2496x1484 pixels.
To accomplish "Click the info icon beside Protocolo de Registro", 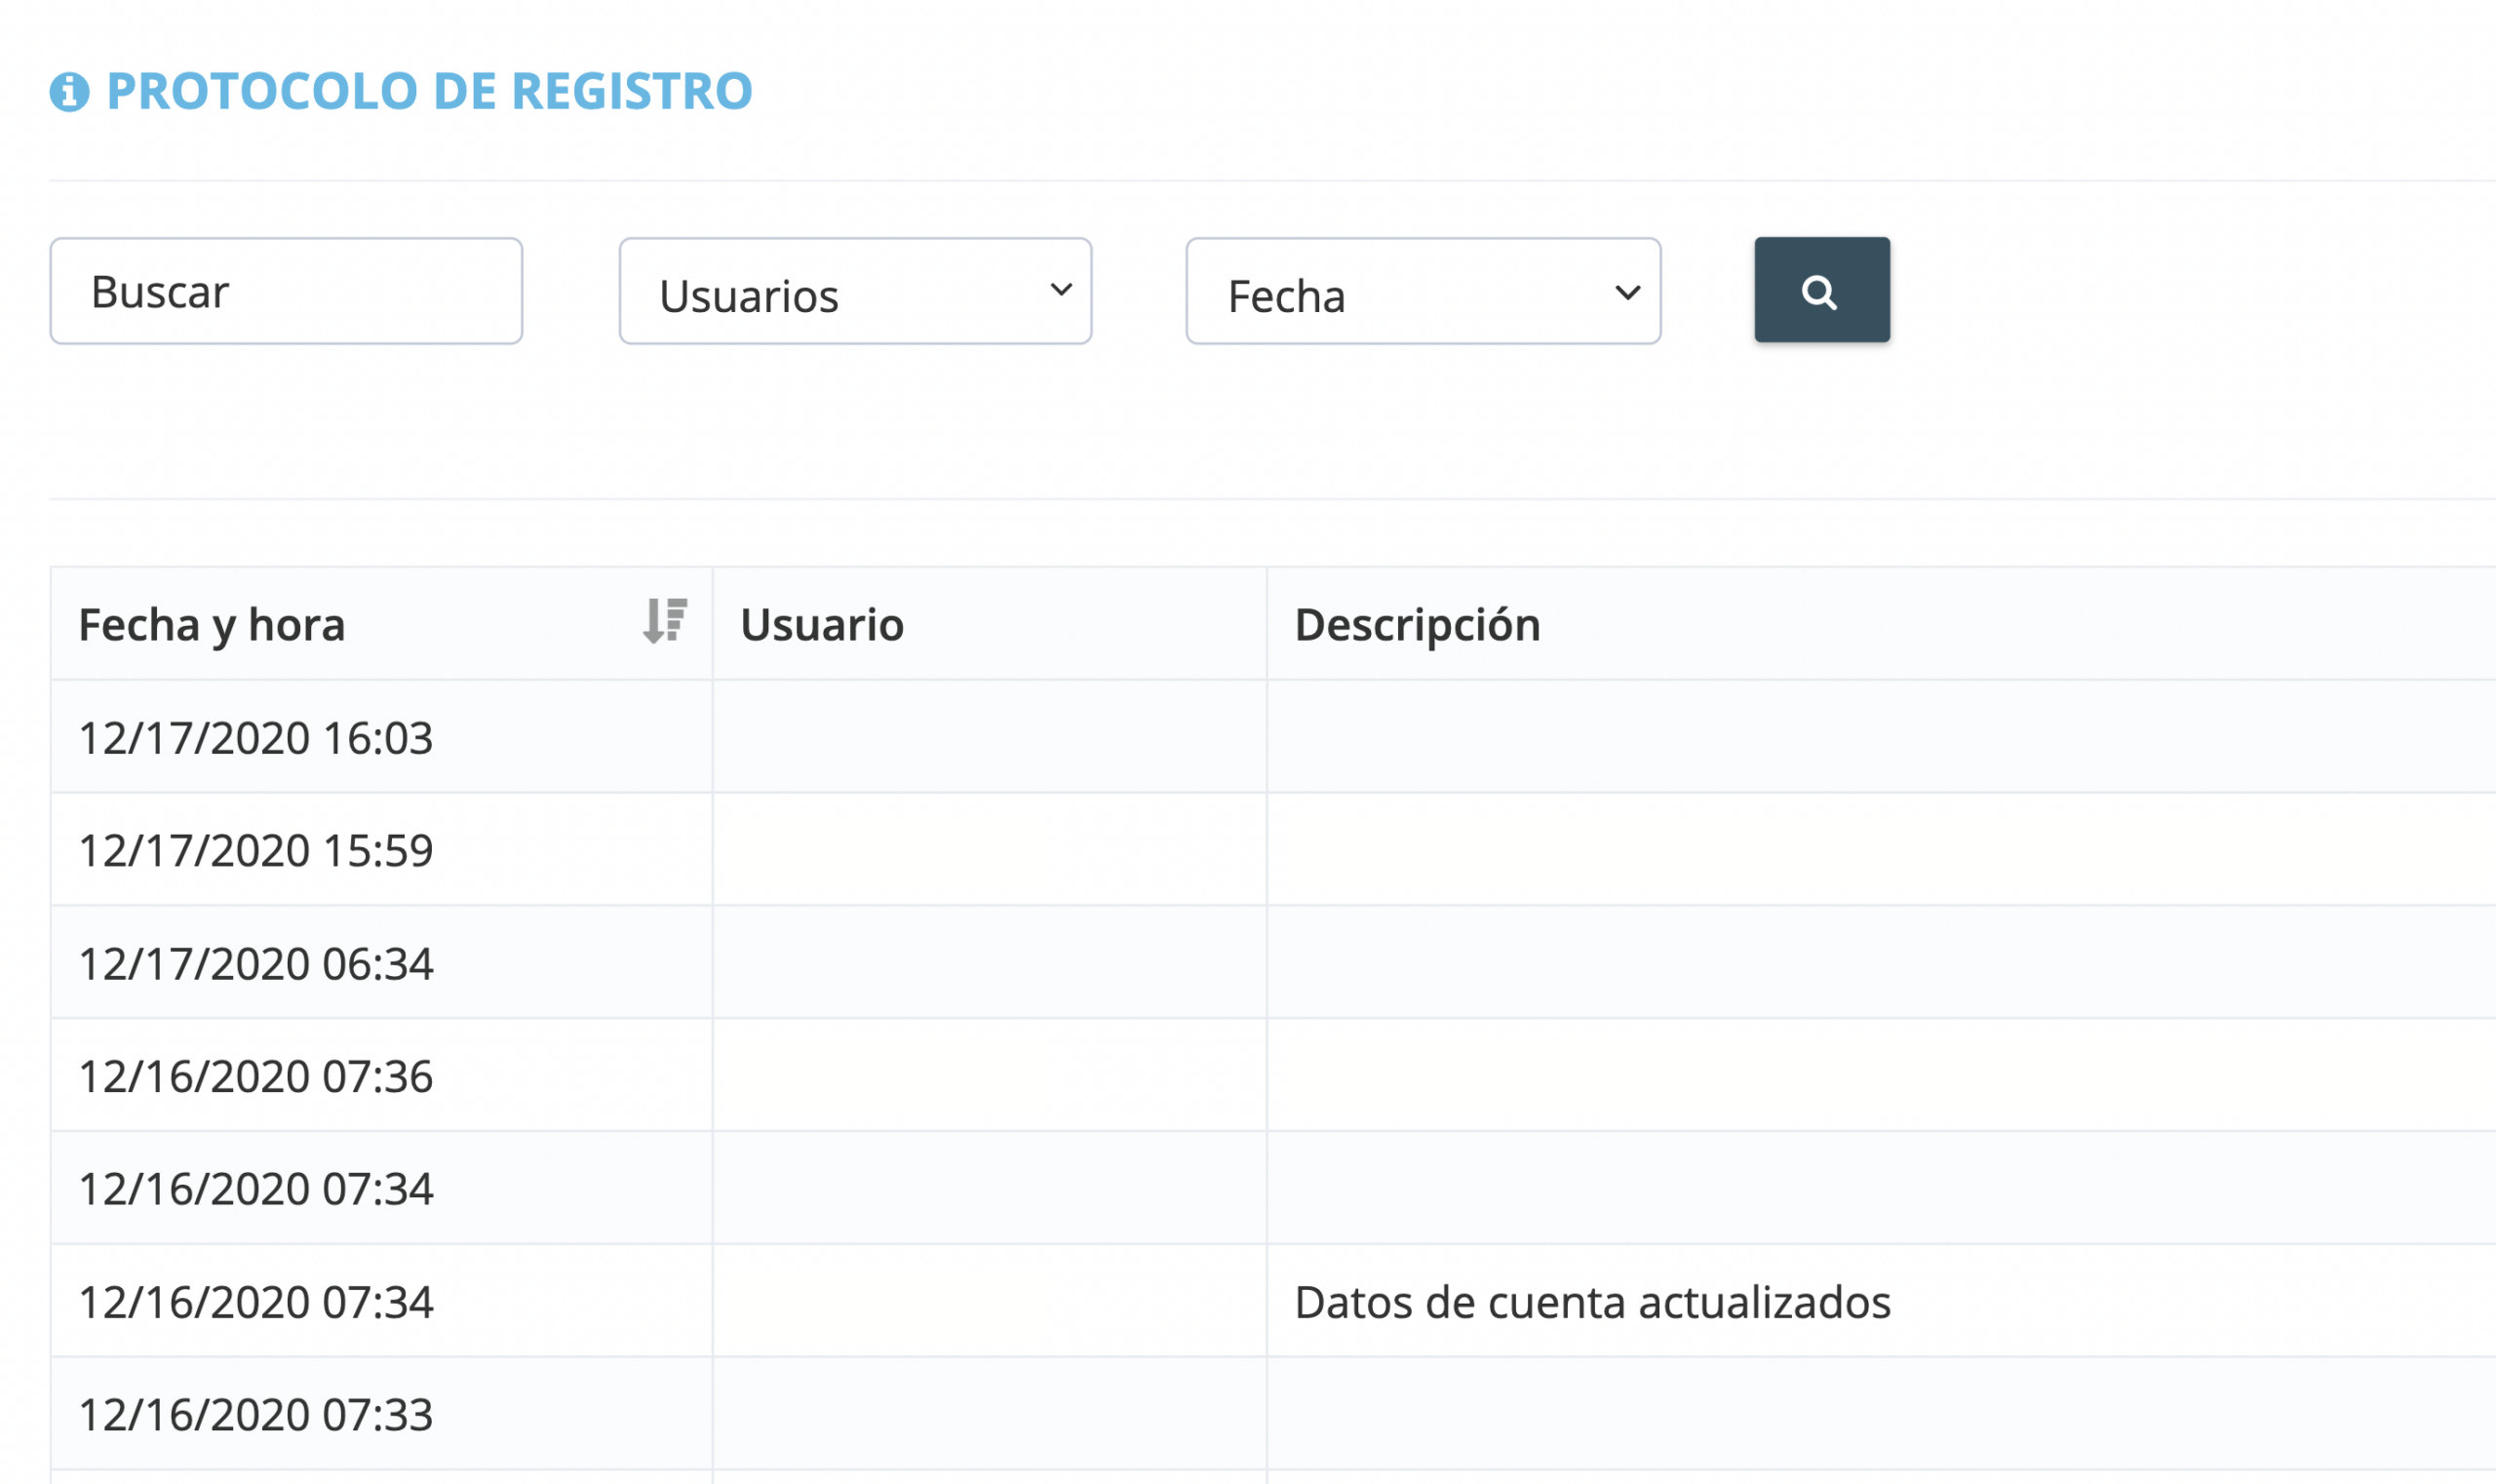I will tap(69, 92).
